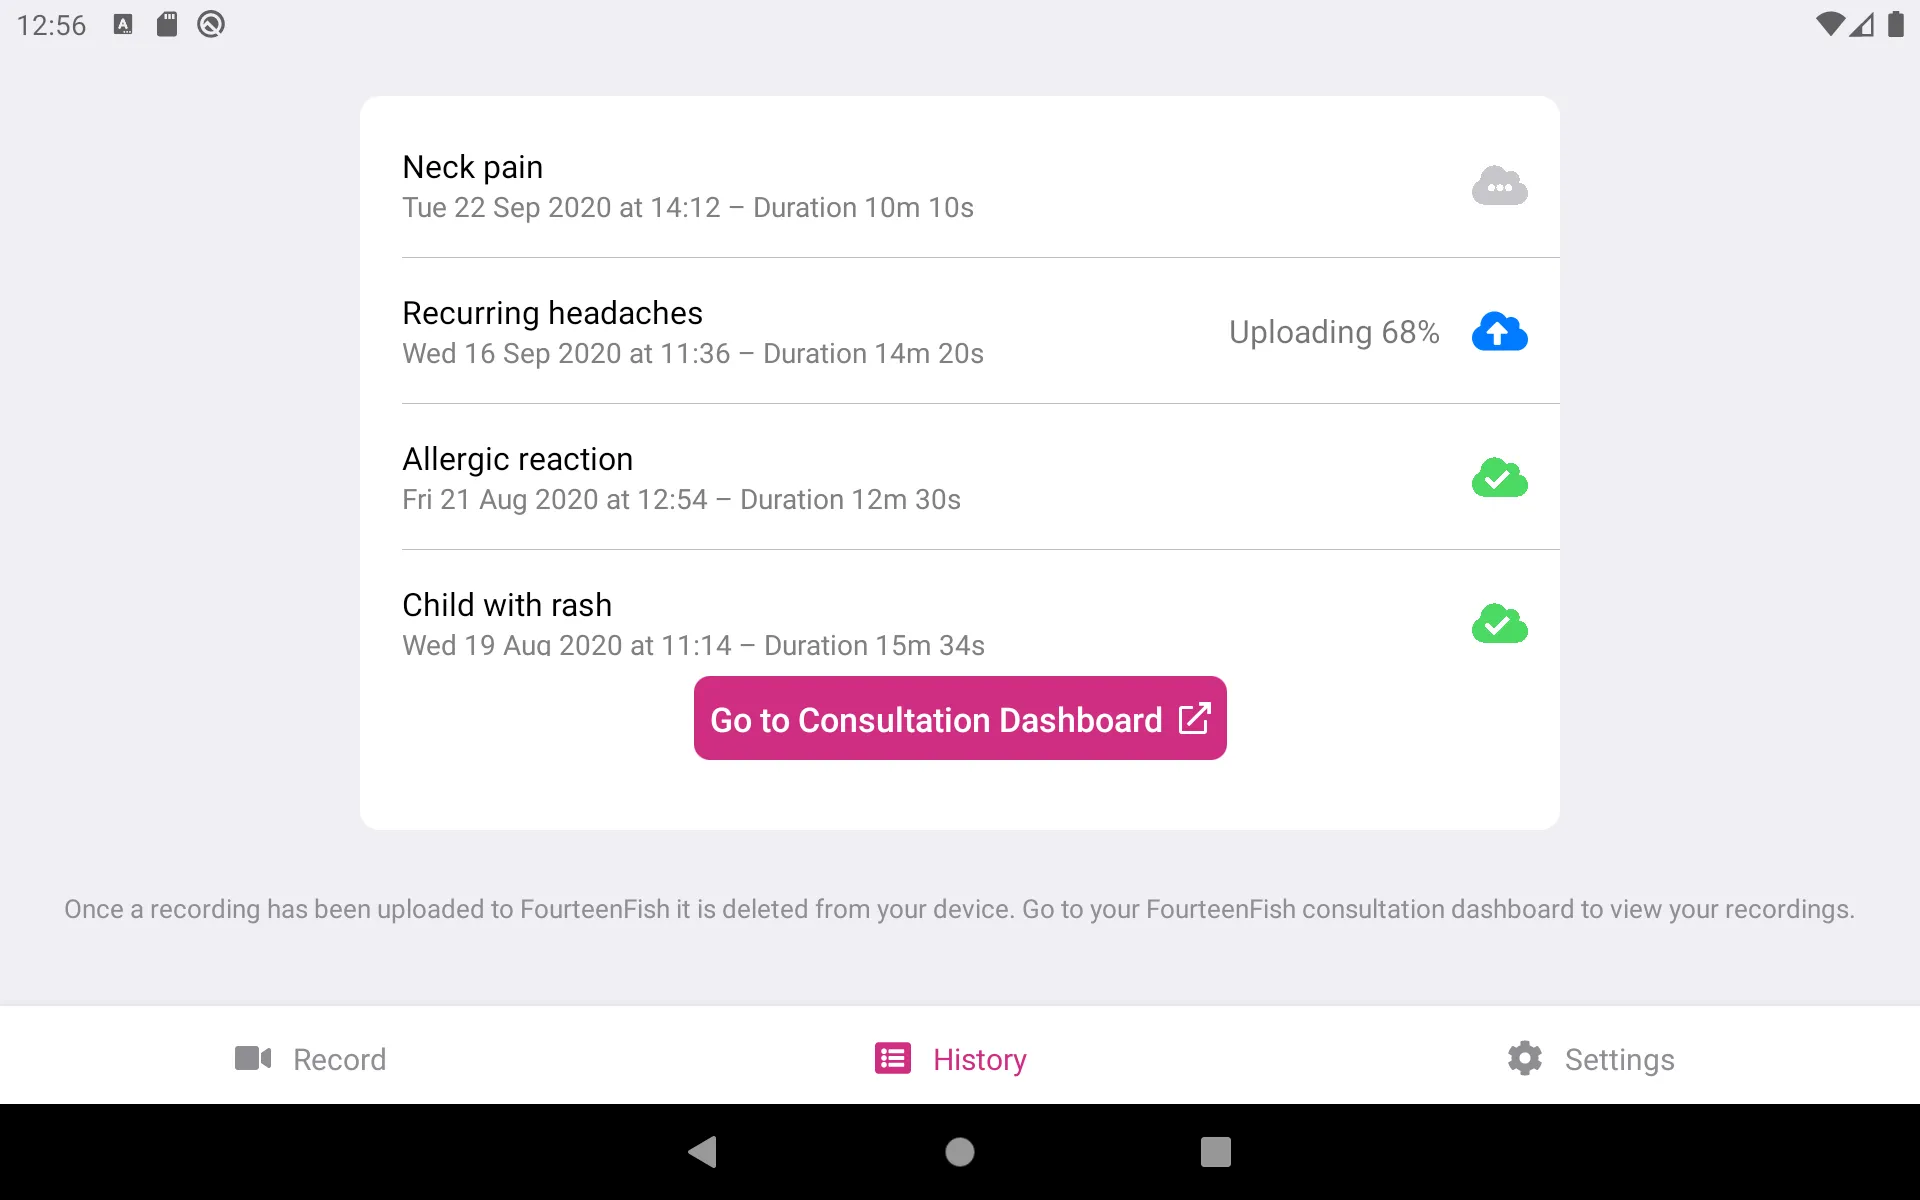Click the Record camera icon

[253, 1058]
